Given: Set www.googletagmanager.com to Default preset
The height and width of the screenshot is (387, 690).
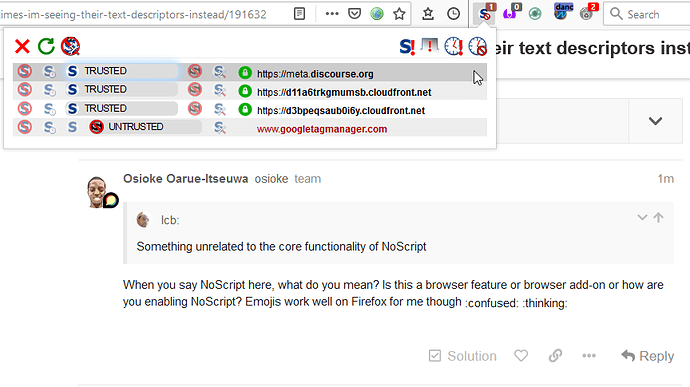Looking at the screenshot, I should (x=25, y=127).
